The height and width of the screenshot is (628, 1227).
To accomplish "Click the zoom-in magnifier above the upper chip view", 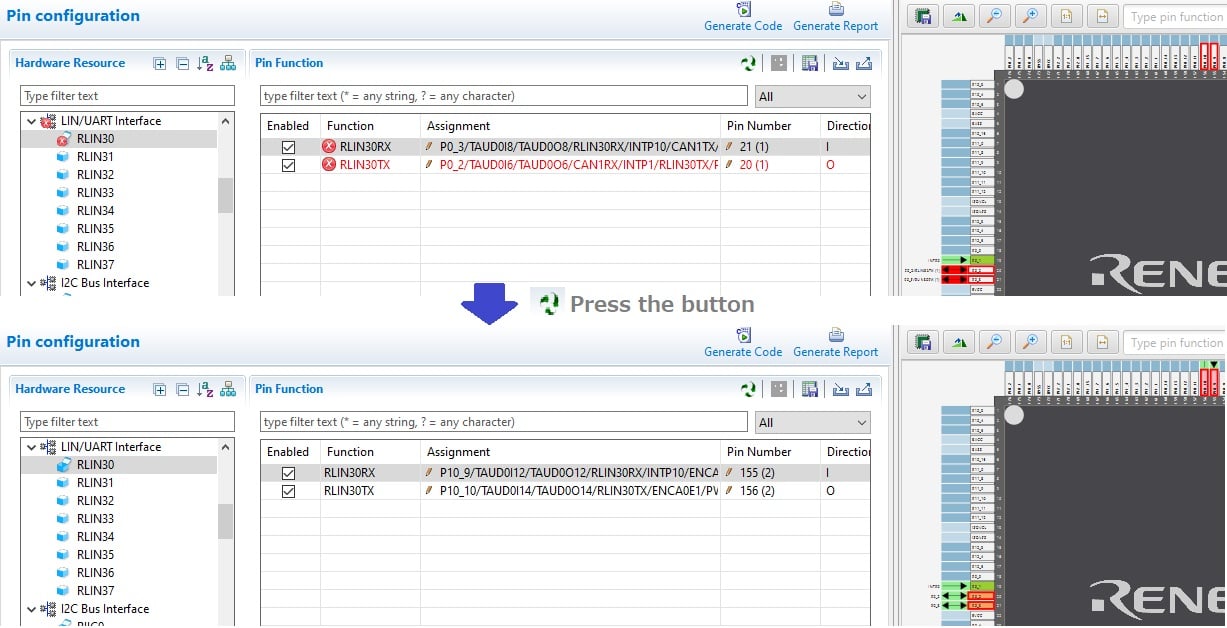I will tap(1029, 16).
